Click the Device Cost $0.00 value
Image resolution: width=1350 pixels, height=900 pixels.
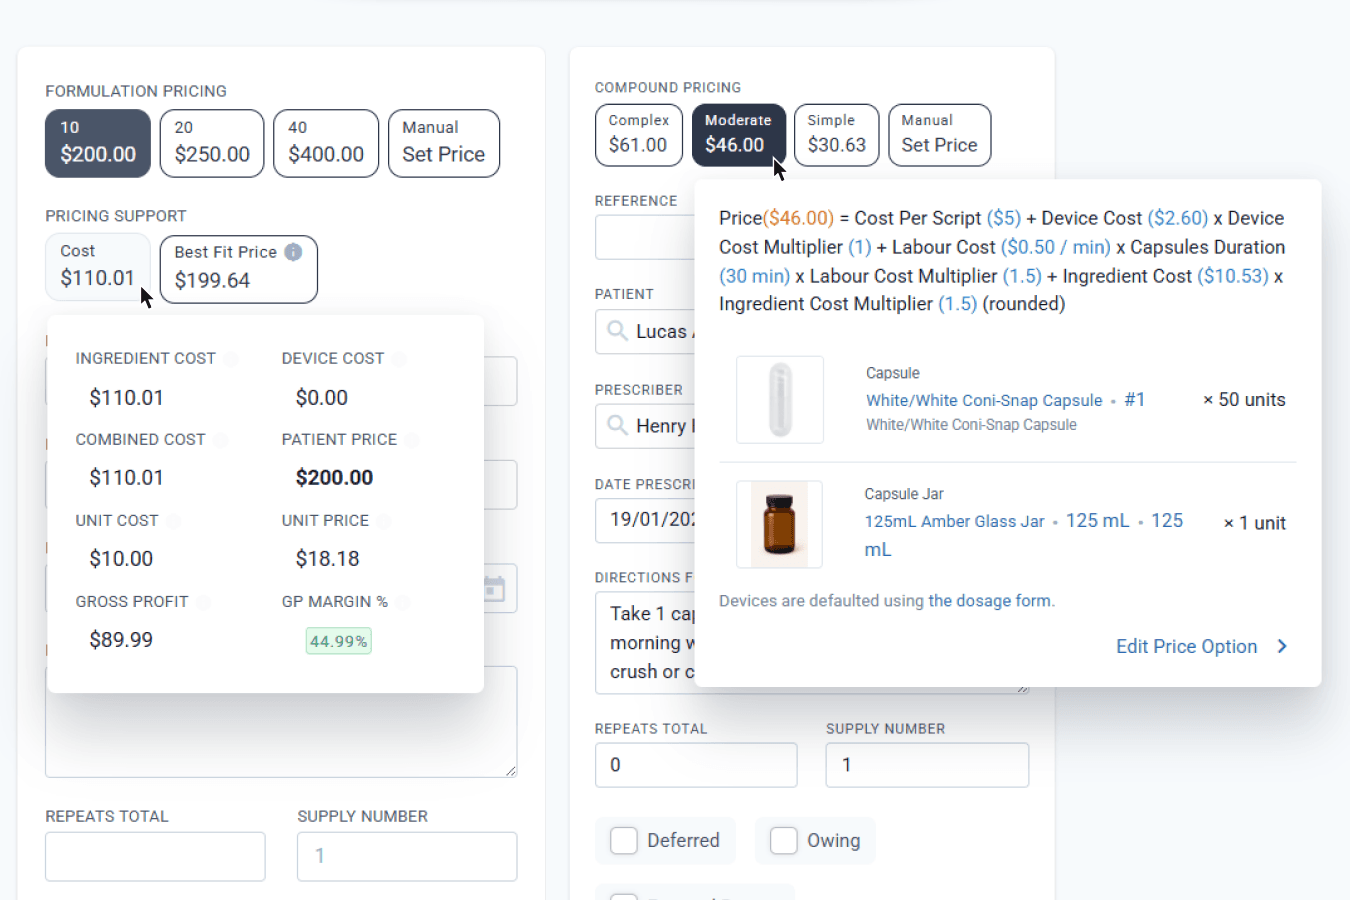tap(322, 398)
